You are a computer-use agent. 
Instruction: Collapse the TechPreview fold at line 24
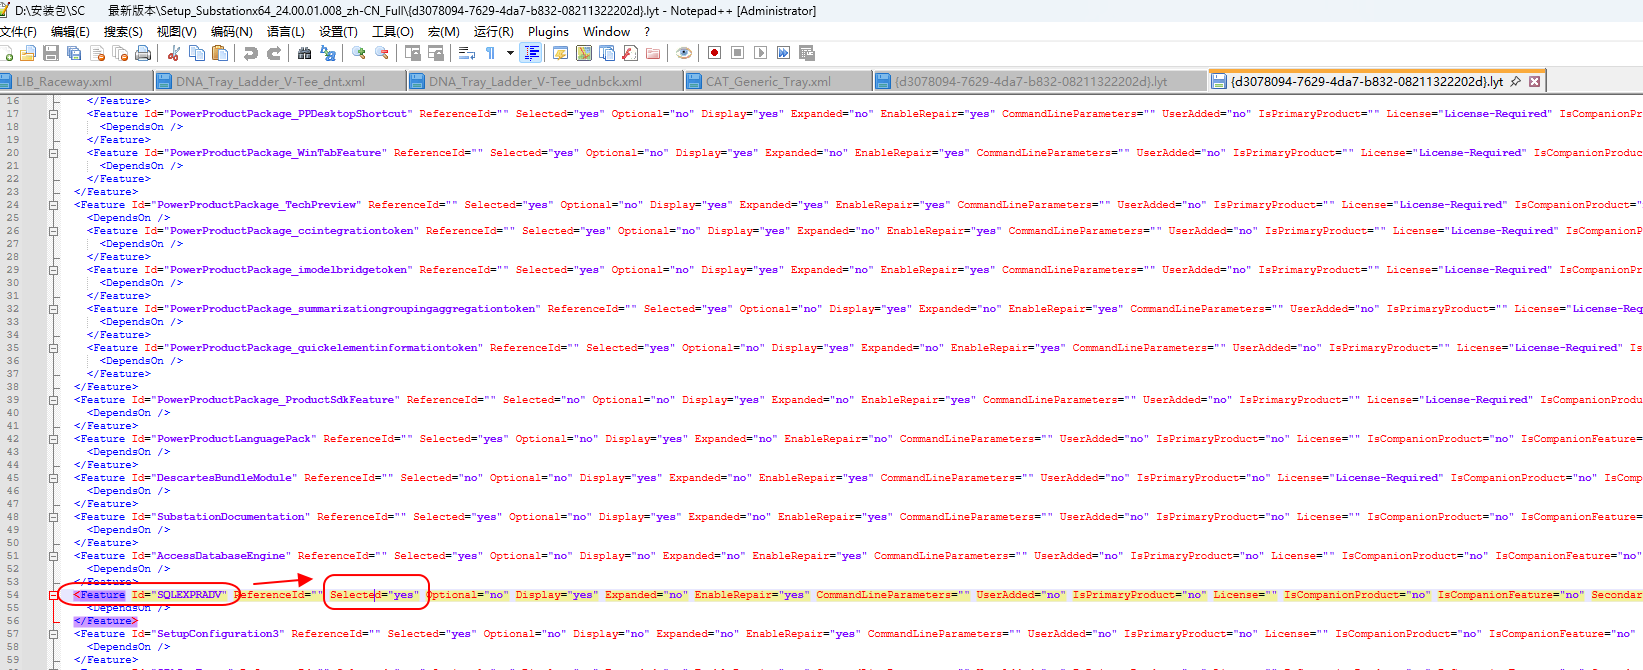53,205
